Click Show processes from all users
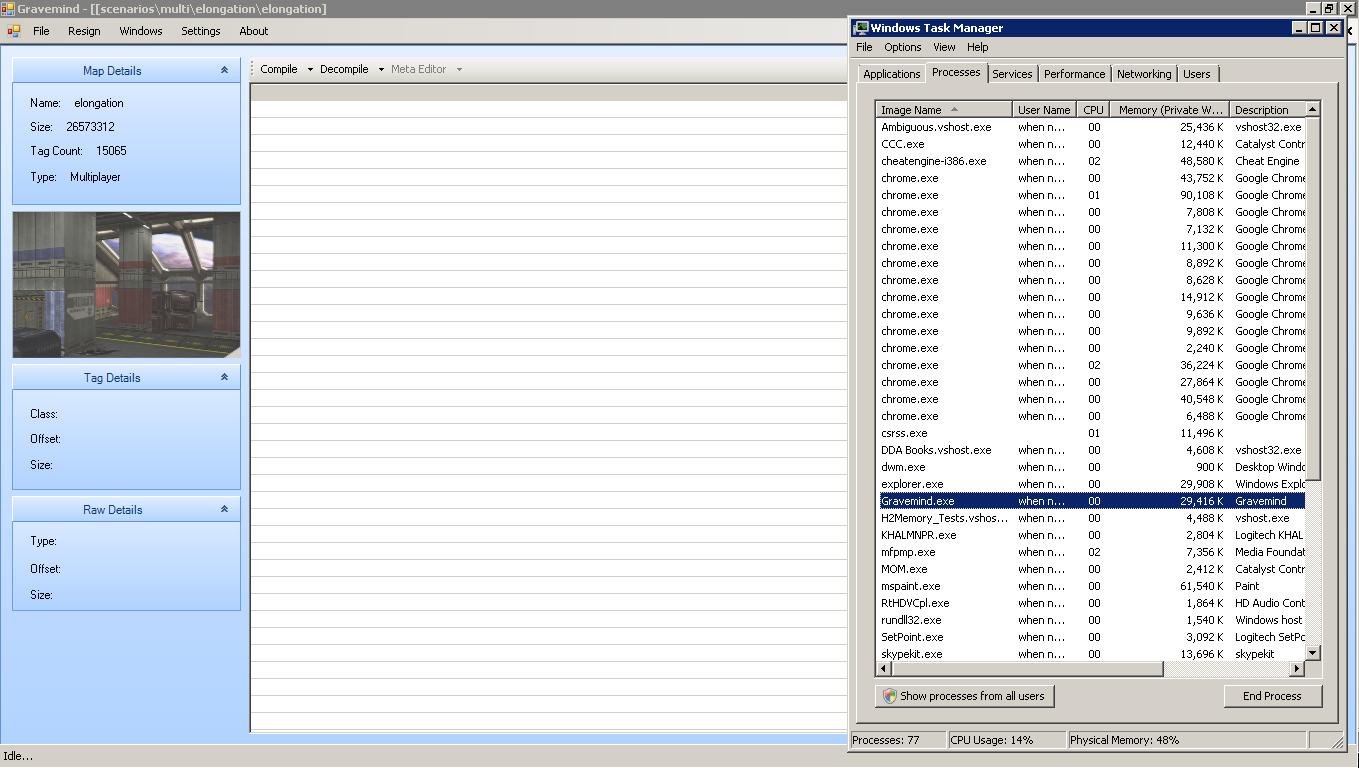The image size is (1359, 768). (x=964, y=696)
